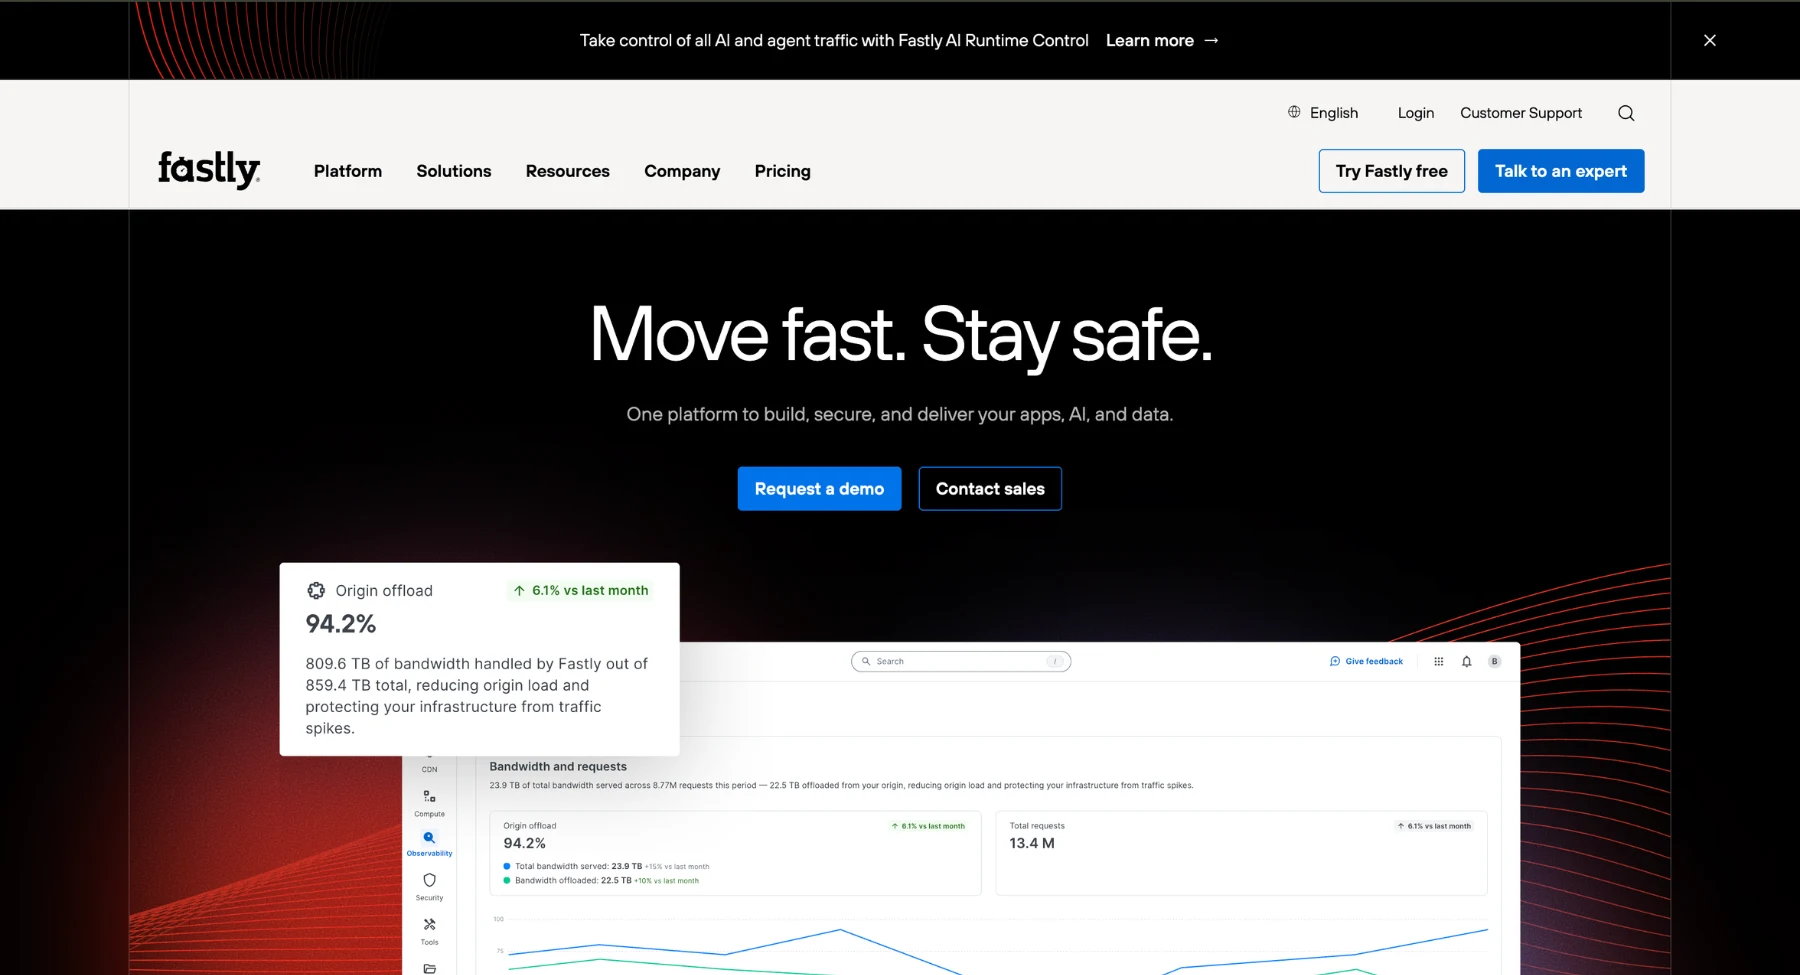The height and width of the screenshot is (975, 1800).
Task: Click the folder icon at sidebar bottom
Action: pos(429,968)
